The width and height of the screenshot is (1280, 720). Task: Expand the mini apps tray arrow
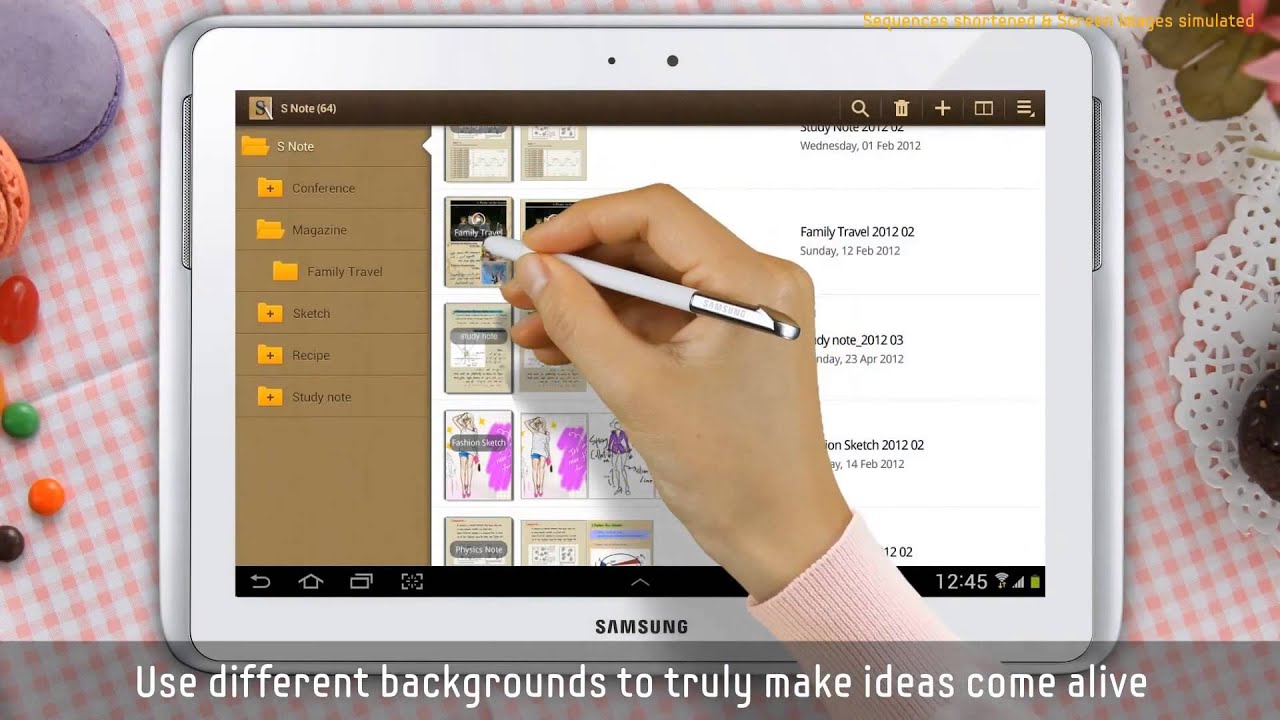(640, 581)
